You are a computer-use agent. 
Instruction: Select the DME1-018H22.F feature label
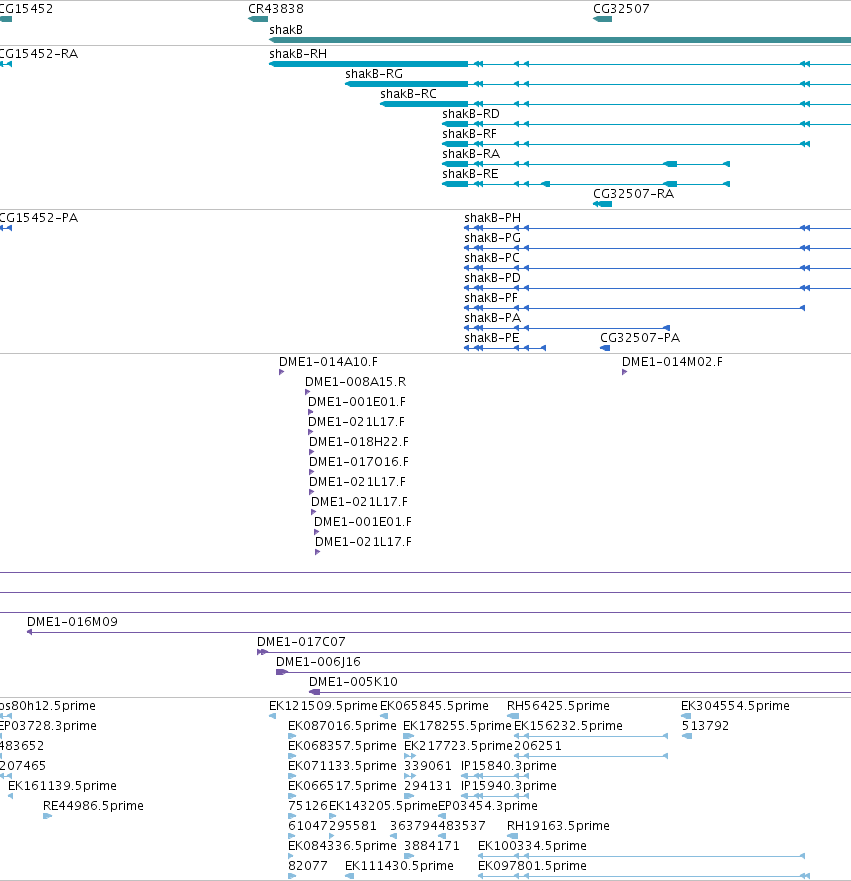click(x=359, y=442)
